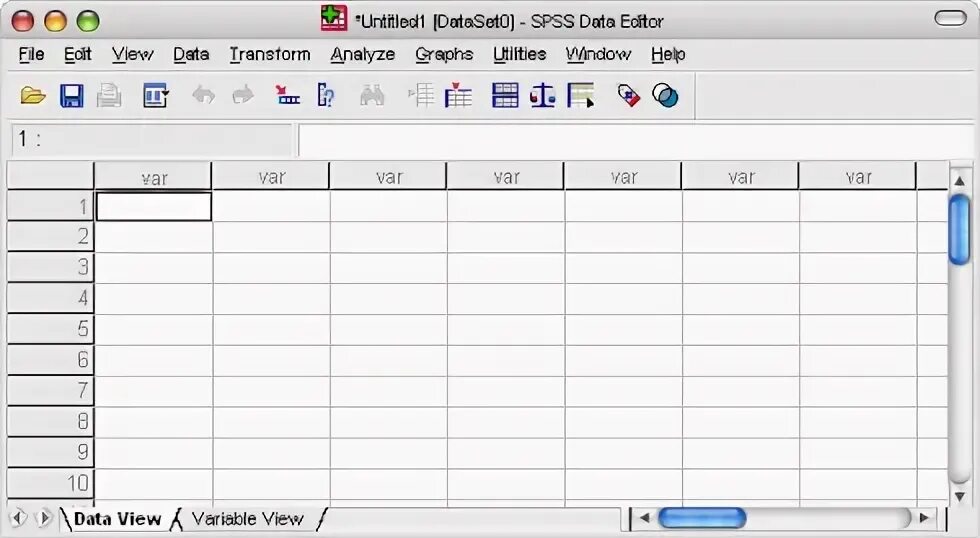
Task: Click the Split File icon
Action: coord(505,96)
